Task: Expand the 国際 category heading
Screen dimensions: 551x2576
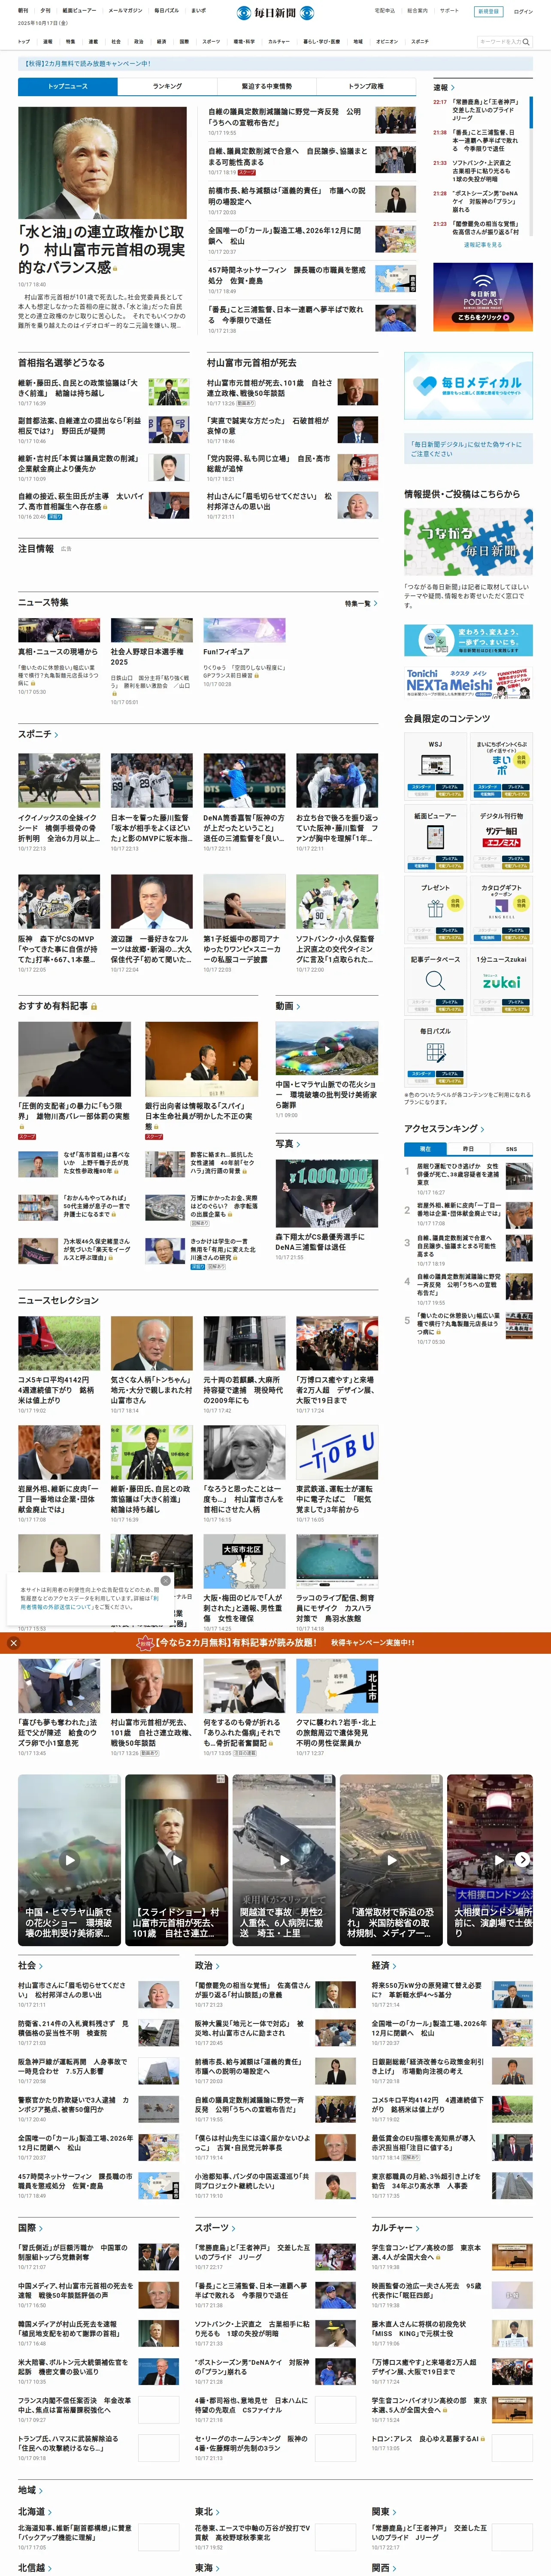Action: point(30,2227)
